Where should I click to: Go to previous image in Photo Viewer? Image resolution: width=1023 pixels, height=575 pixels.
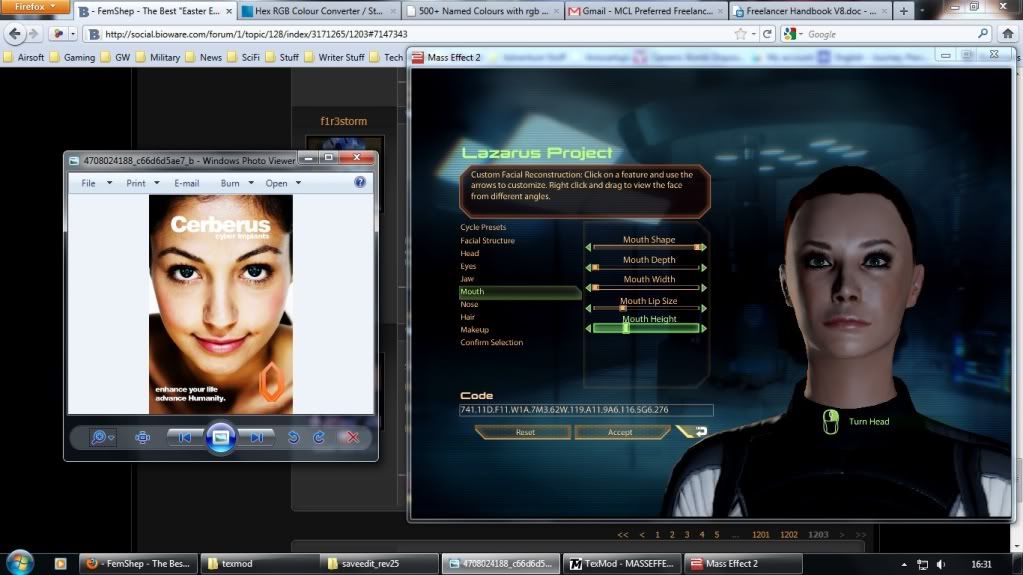point(185,437)
